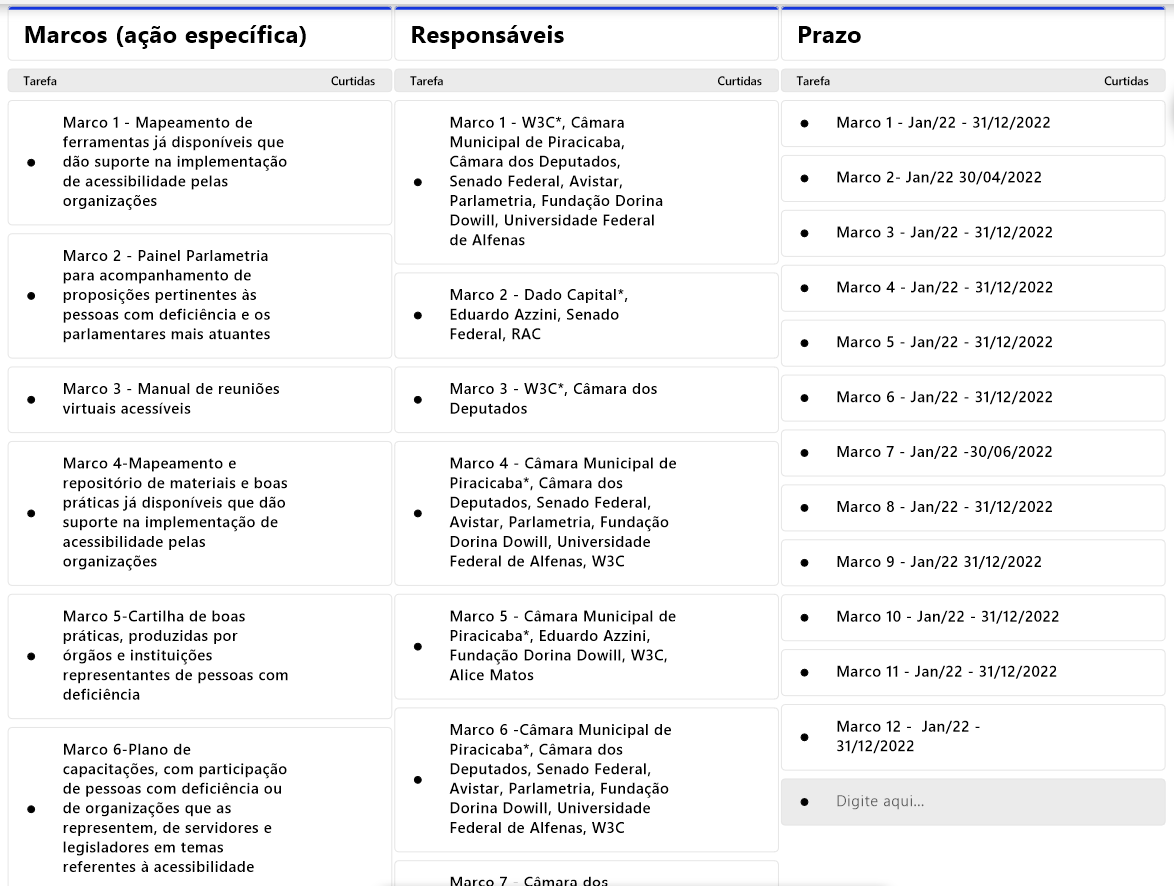Click Curtidas header in Responsáveis column

pyautogui.click(x=739, y=81)
